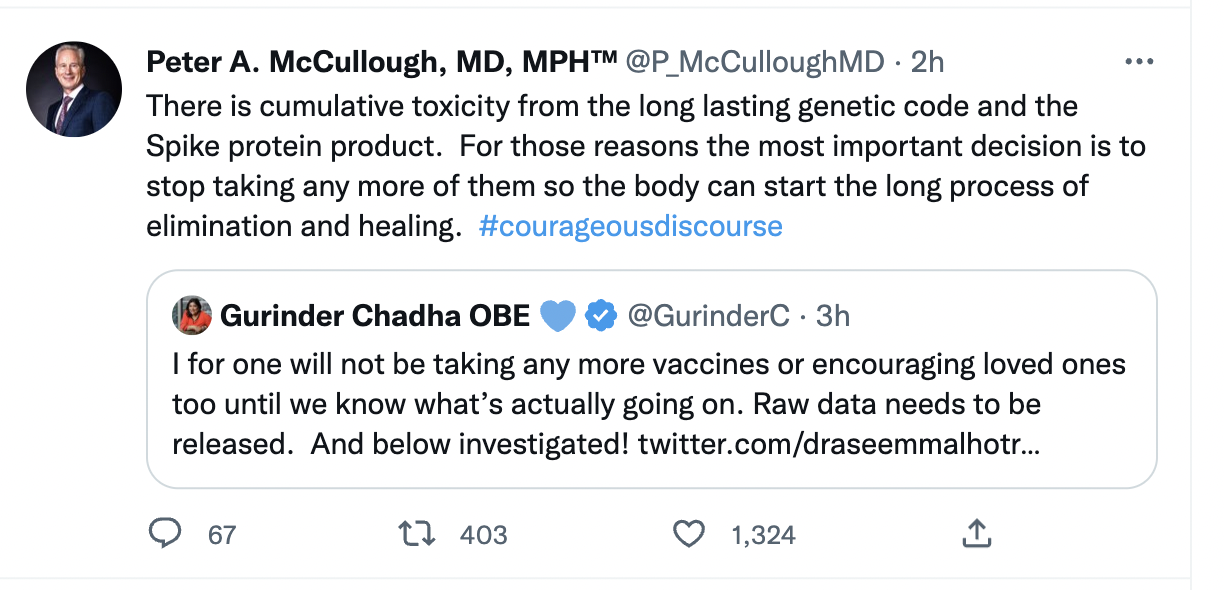Click the 403 retweet count
Image resolution: width=1224 pixels, height=590 pixels.
483,535
